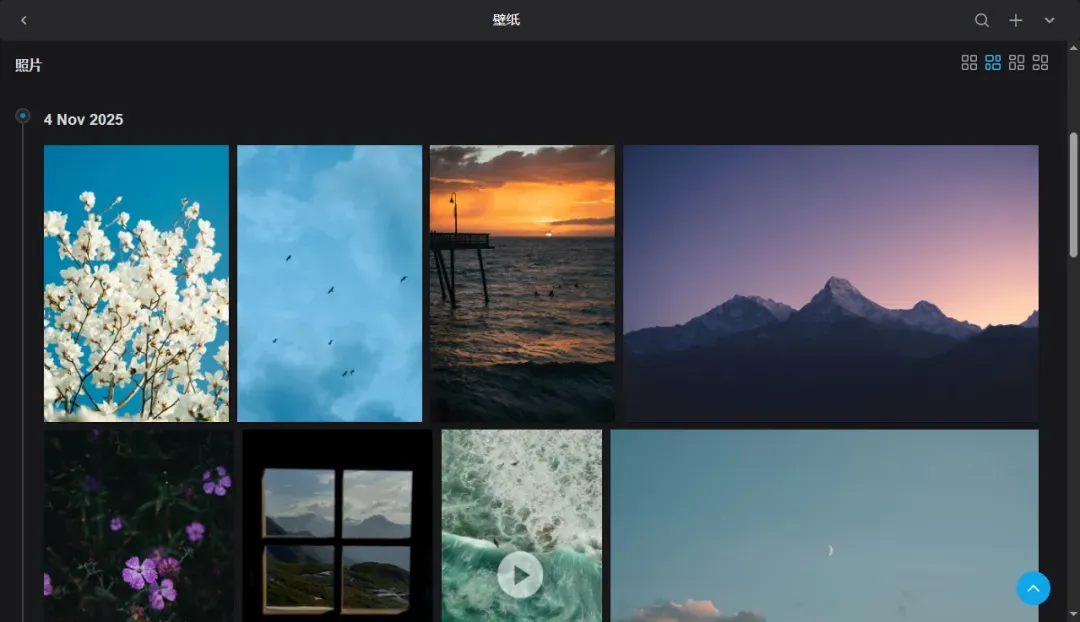Select the highlighted blue justified layout icon

(x=993, y=62)
